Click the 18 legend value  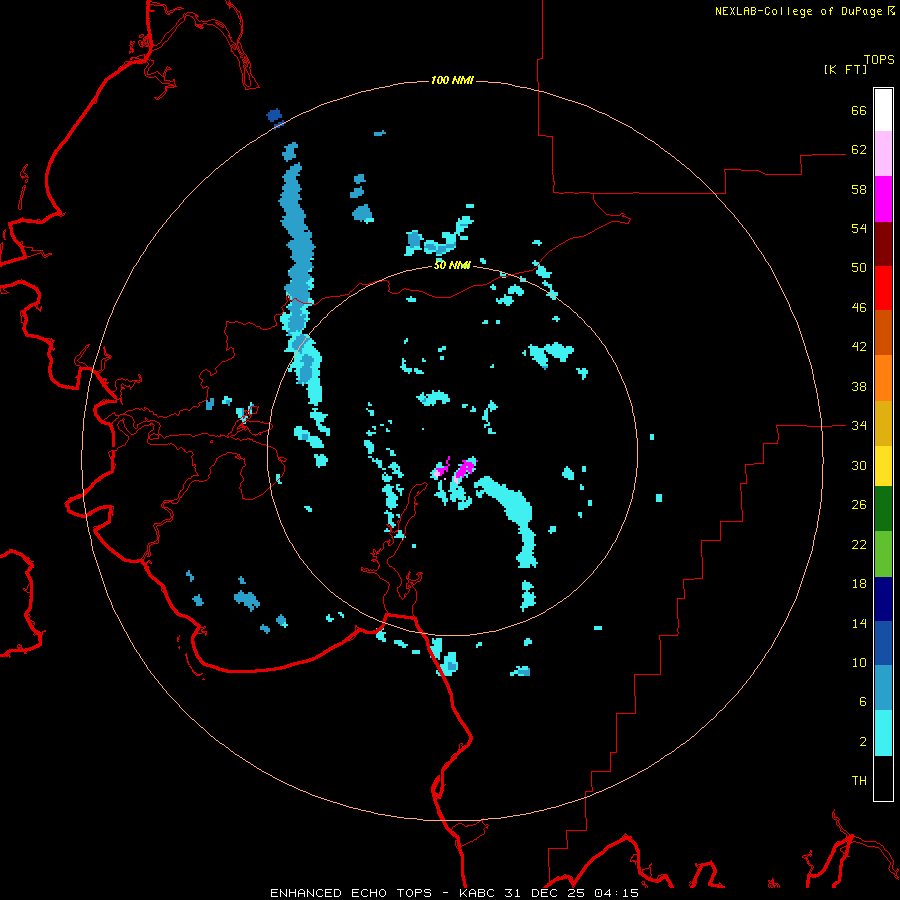[859, 584]
